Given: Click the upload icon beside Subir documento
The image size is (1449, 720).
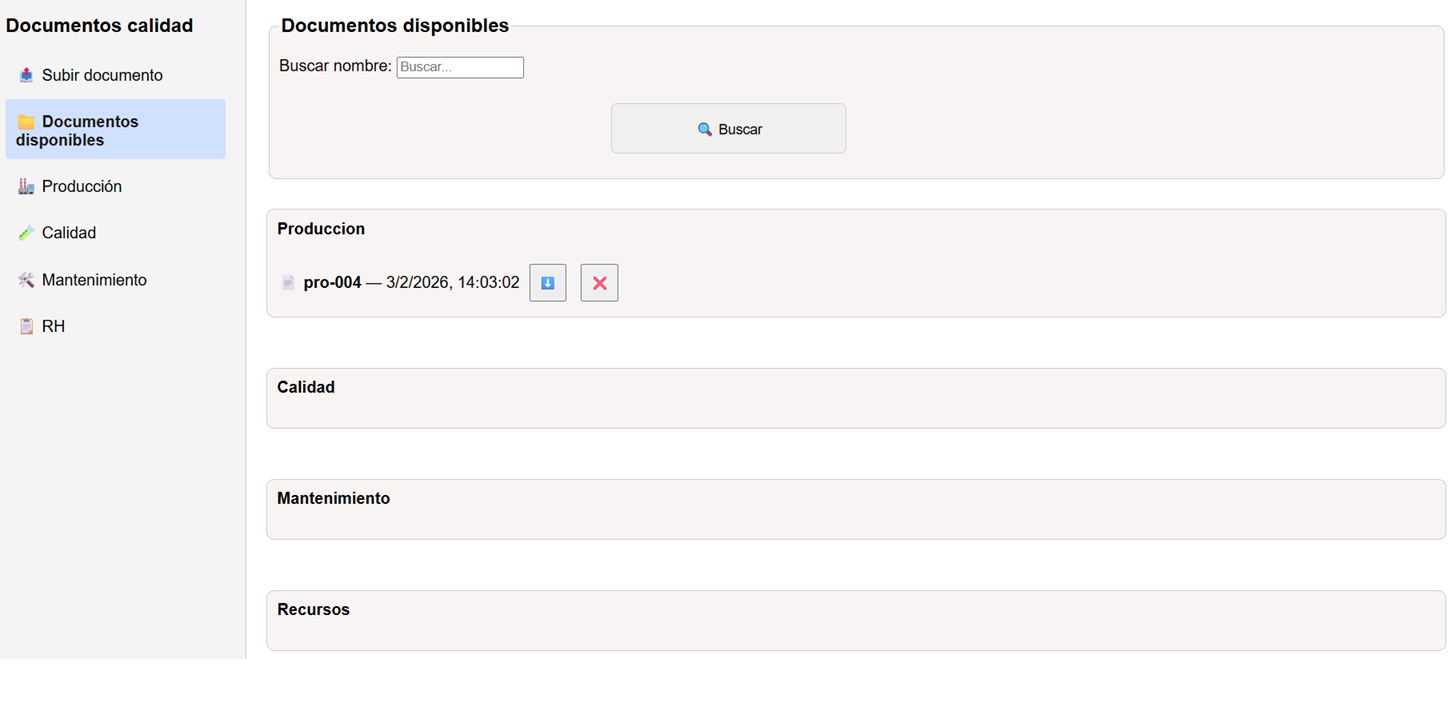Looking at the screenshot, I should [x=26, y=74].
